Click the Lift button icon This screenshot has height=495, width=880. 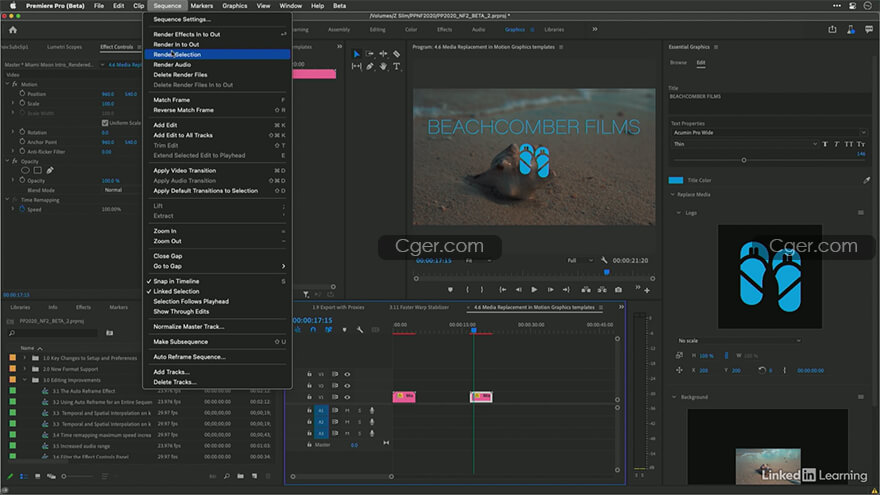point(586,290)
